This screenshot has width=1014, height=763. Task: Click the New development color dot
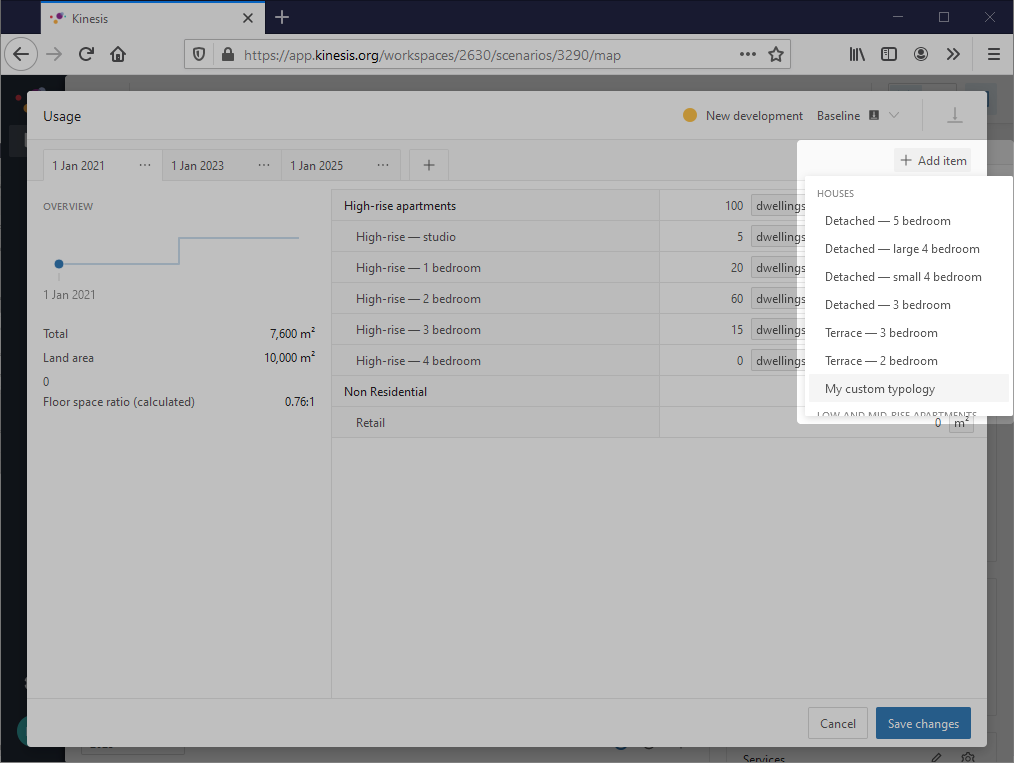pyautogui.click(x=690, y=115)
